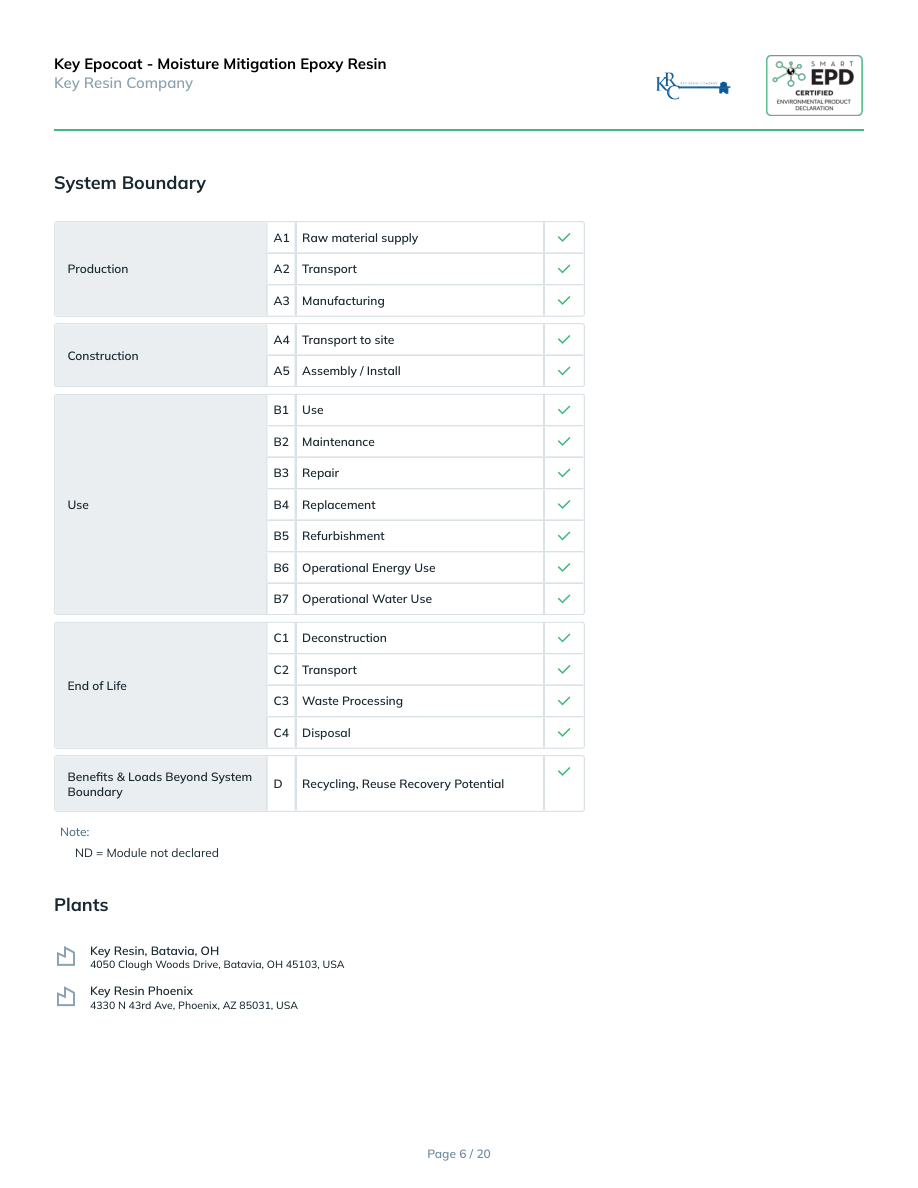918x1188 pixels.
Task: Click the Page 6 / 20 indicator
Action: 459,1154
